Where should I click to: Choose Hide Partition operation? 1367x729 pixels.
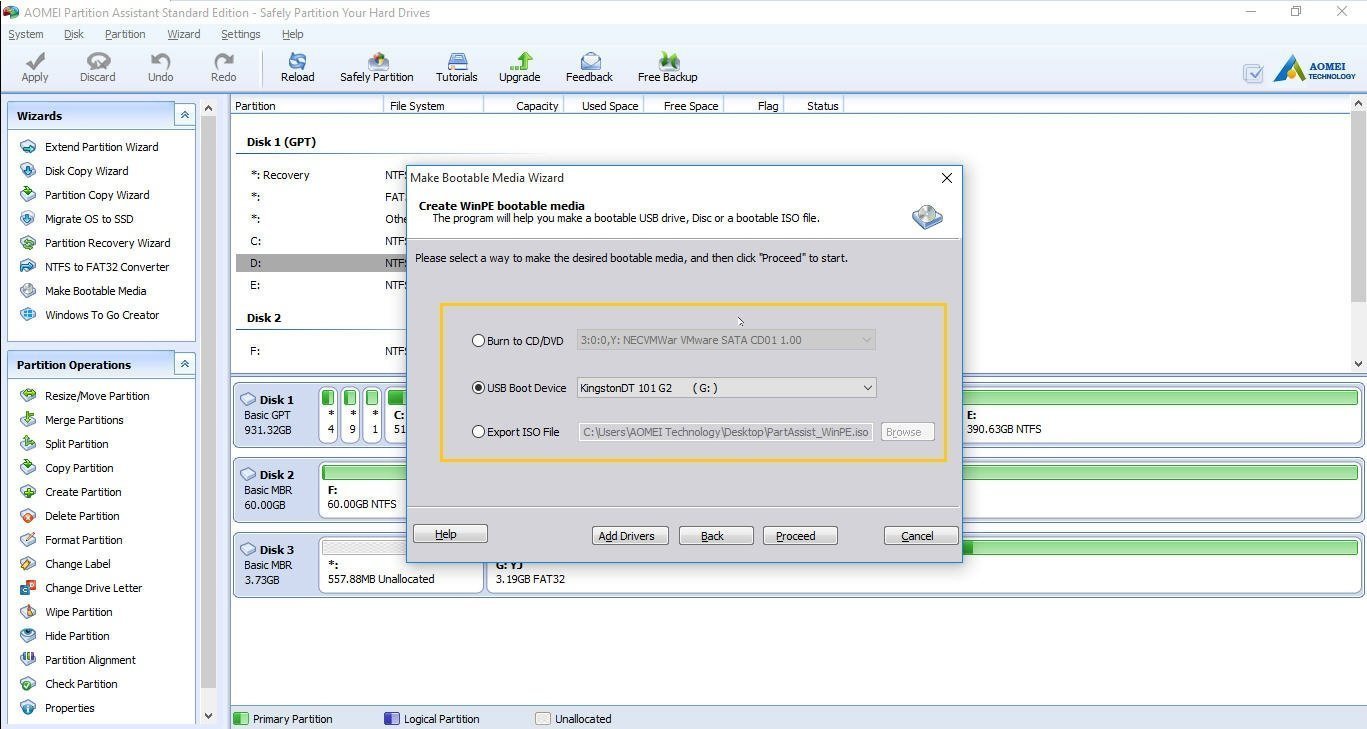click(x=77, y=636)
